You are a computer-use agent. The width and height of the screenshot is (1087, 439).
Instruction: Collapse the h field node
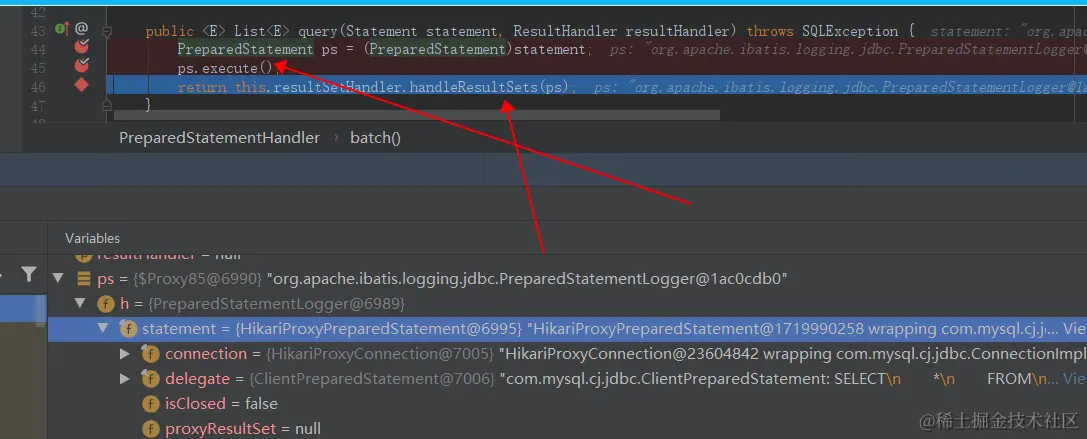tap(80, 304)
